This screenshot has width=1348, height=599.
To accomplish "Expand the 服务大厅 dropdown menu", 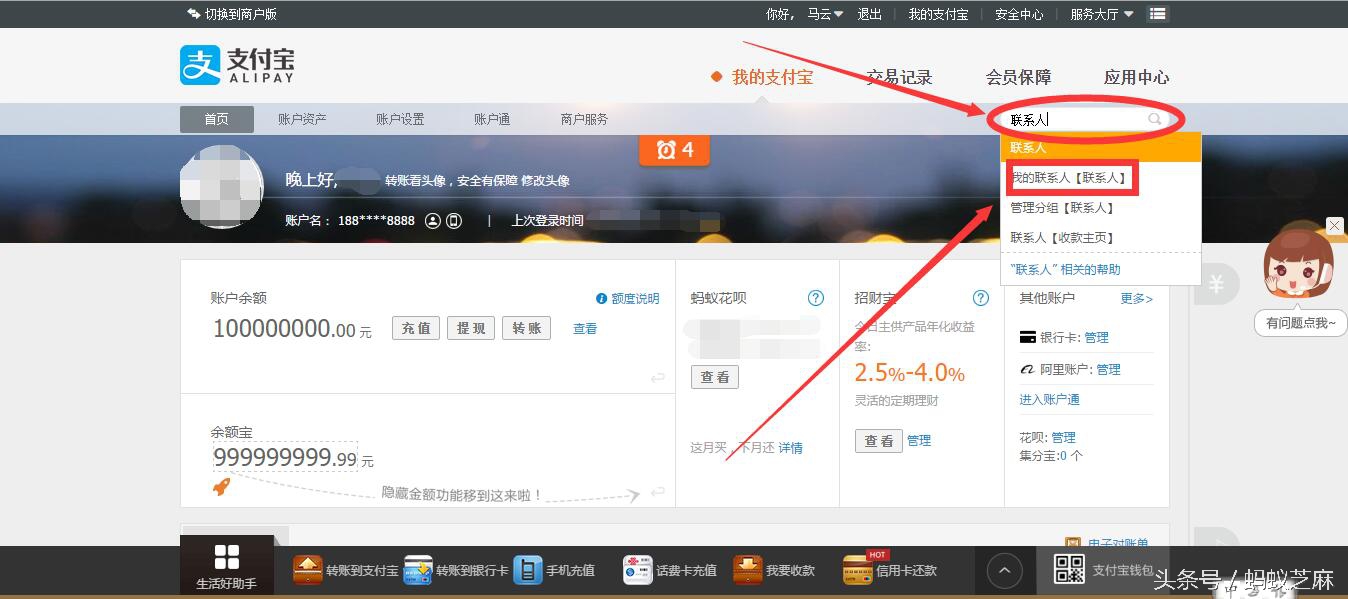I will click(1100, 14).
